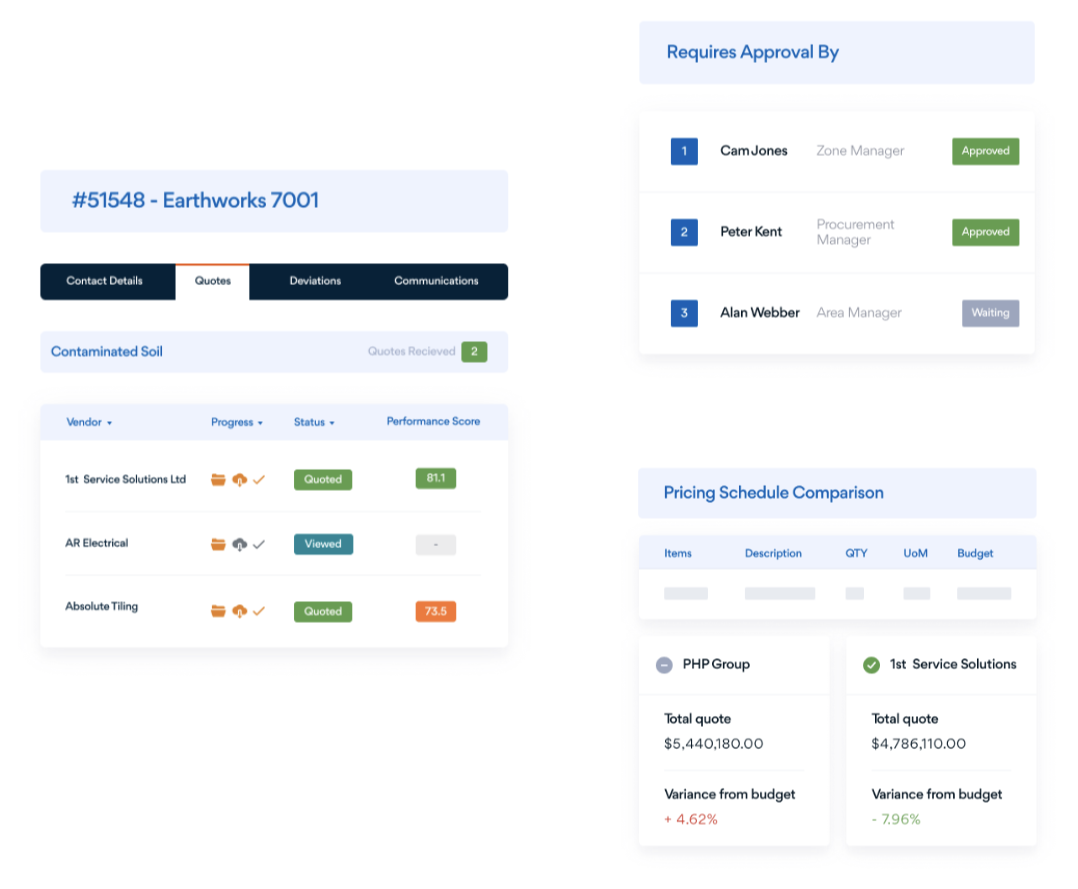Open the folder icon for Absolute Tiling
The image size is (1078, 889).
point(218,611)
